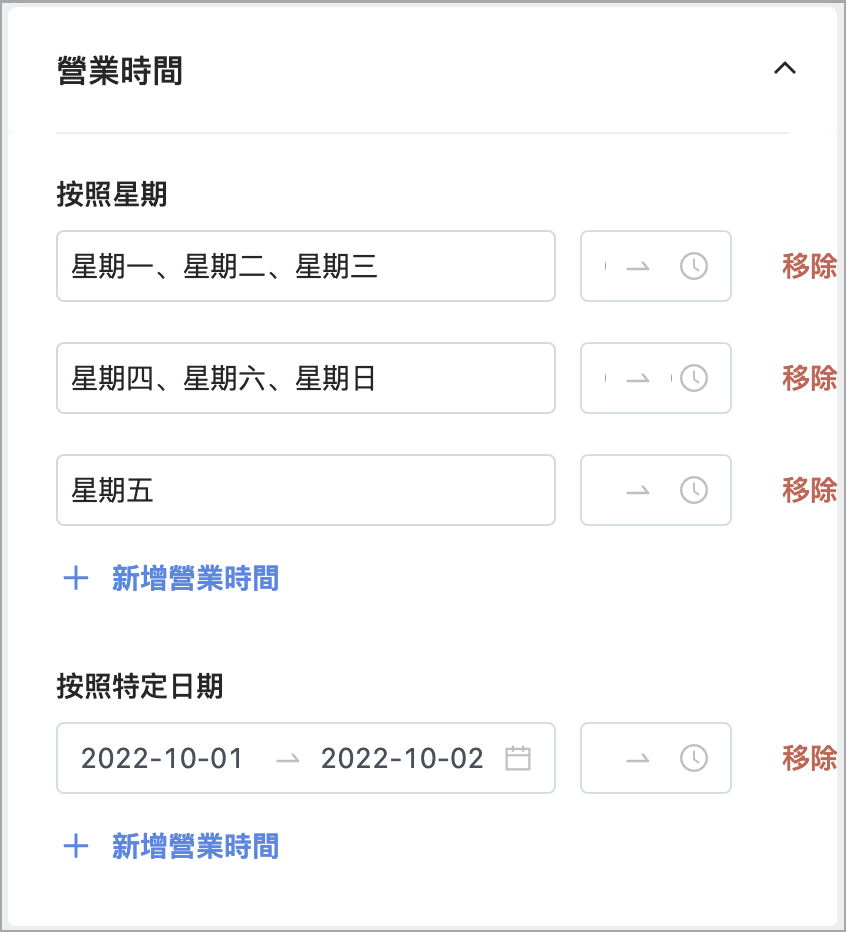The image size is (846, 932).
Task: Click clock icon for 星期四、星期六、星期日 row
Action: [x=693, y=378]
